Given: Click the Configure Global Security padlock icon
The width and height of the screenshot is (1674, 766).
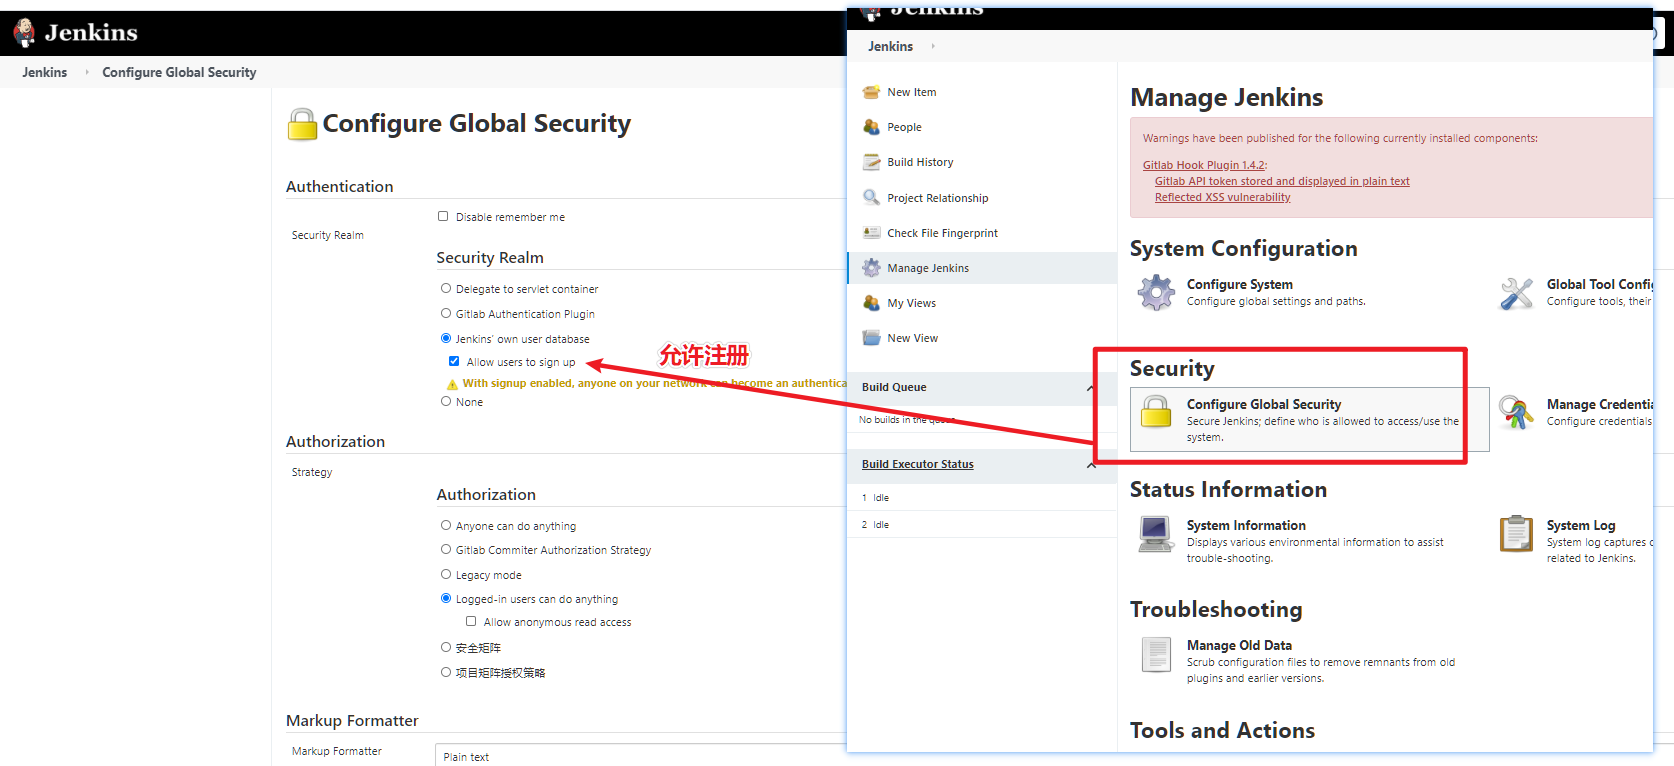Looking at the screenshot, I should coord(1156,411).
